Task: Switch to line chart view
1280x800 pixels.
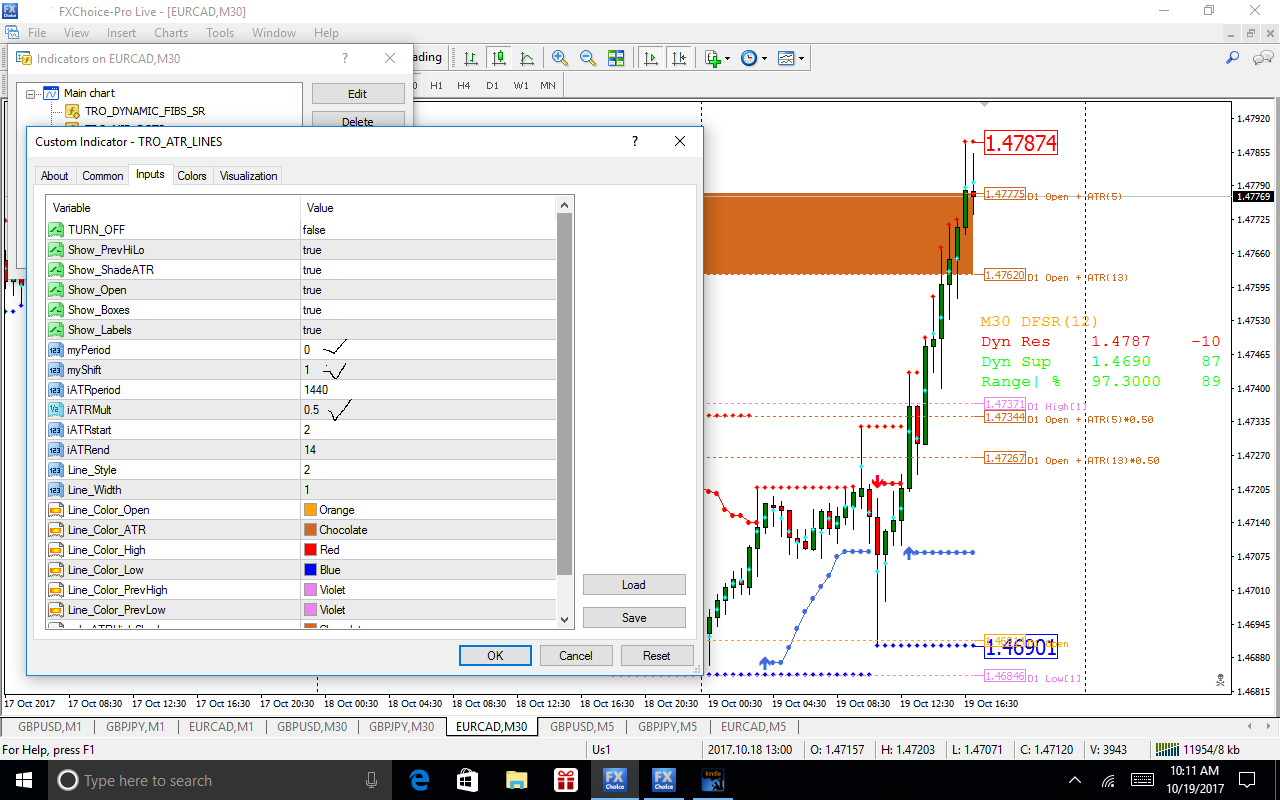Action: tap(526, 58)
